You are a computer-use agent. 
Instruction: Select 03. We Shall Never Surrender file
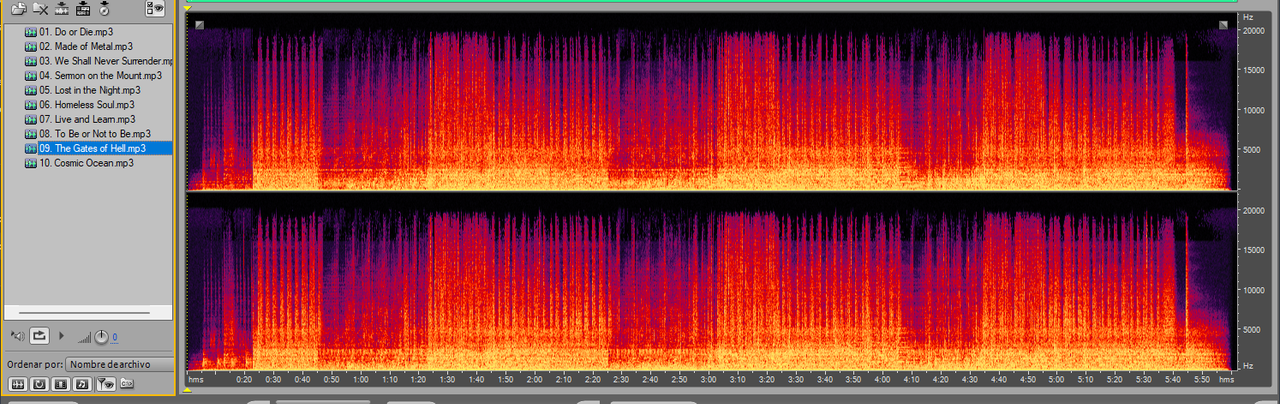(106, 61)
